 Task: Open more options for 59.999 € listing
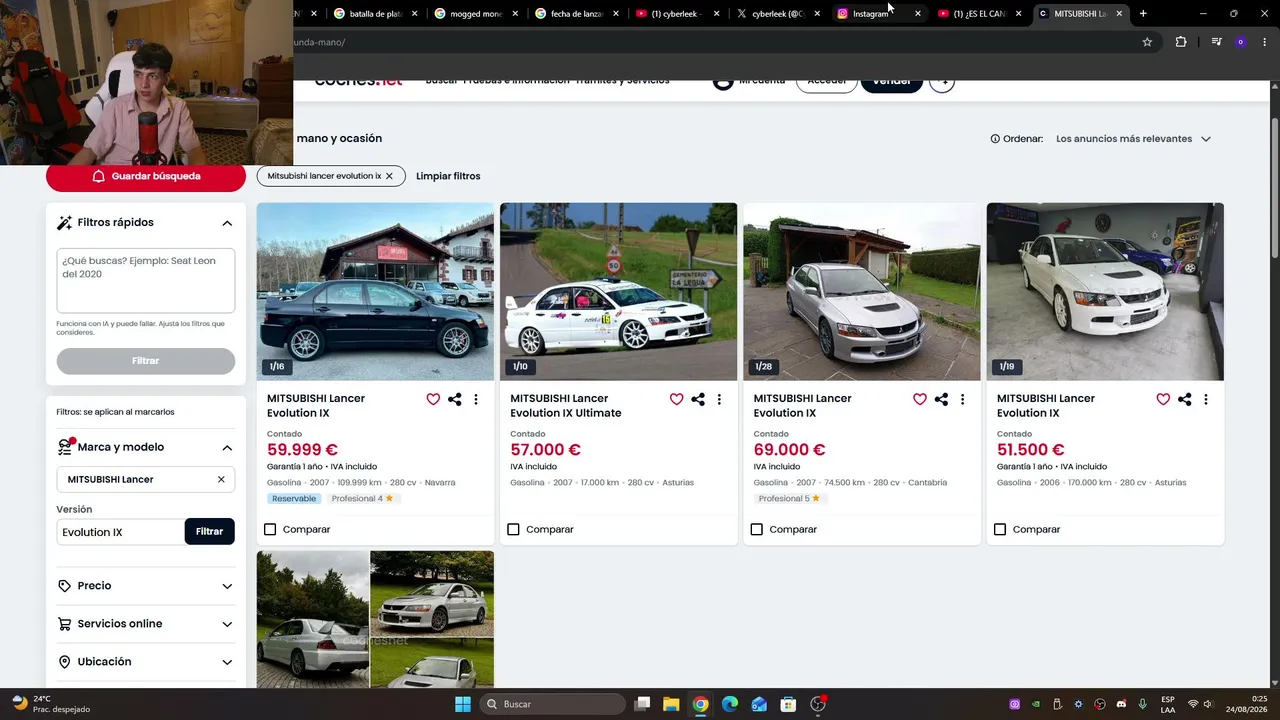[476, 399]
